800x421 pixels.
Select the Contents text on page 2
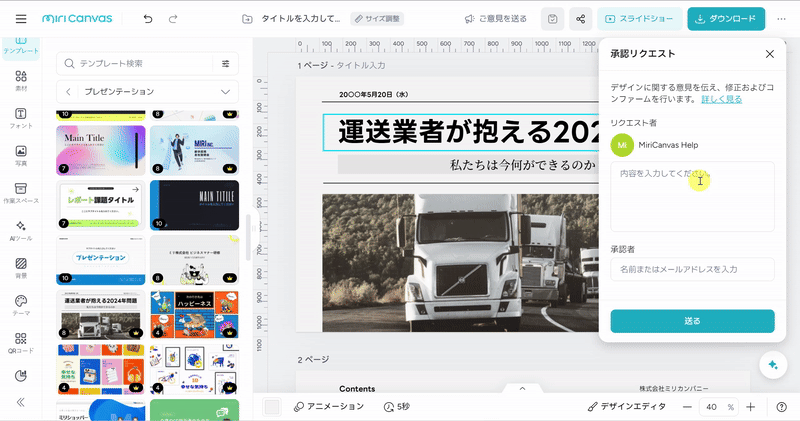357,389
